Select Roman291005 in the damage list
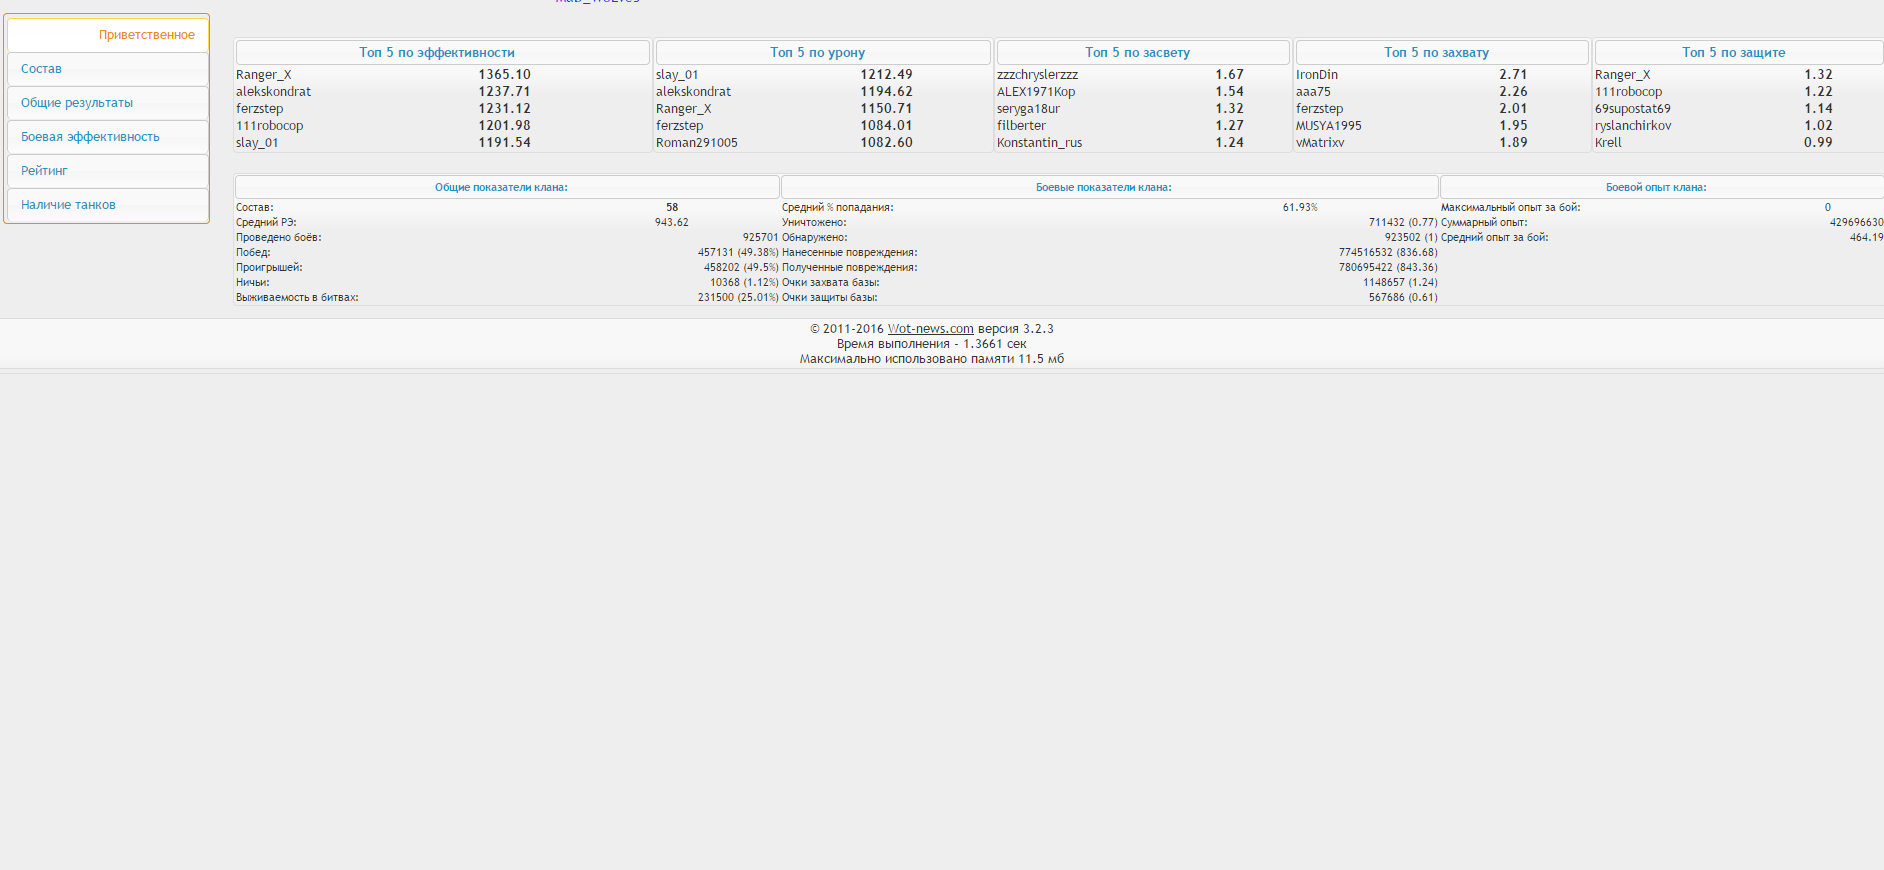1884x870 pixels. click(x=697, y=143)
